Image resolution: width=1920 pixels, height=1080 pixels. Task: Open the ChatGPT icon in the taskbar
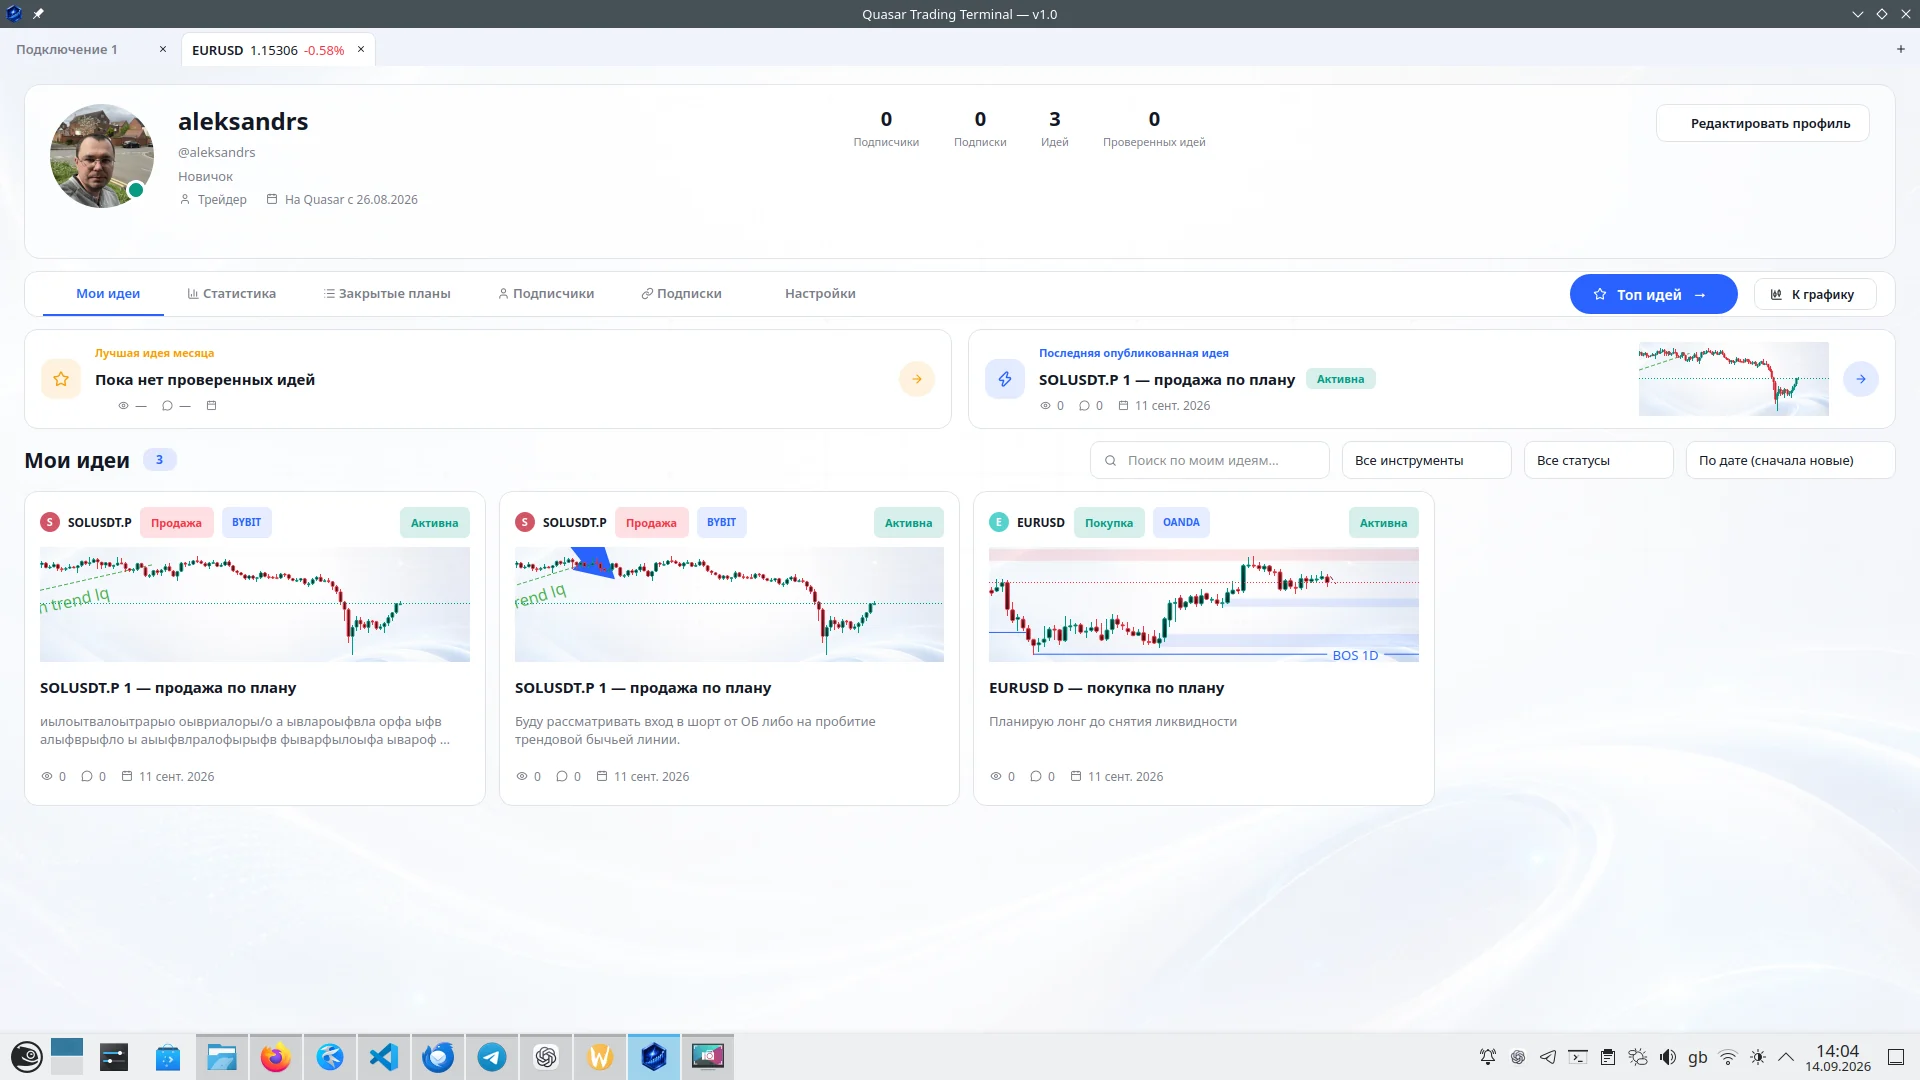pos(545,1057)
